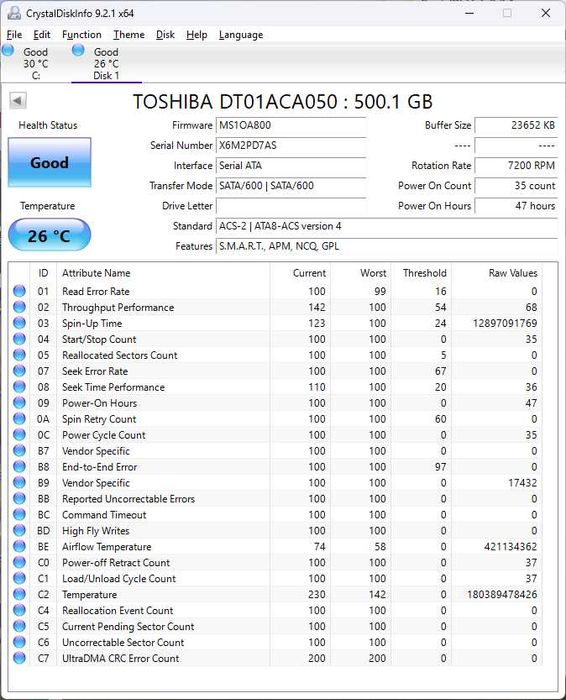The height and width of the screenshot is (700, 566).
Task: Click the Power On Count value 35 count
Action: (x=516, y=186)
